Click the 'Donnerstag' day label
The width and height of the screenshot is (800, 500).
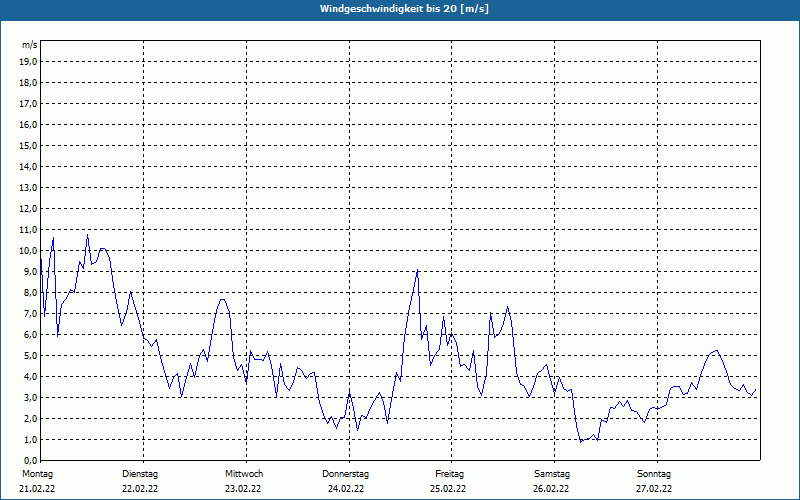coord(345,474)
